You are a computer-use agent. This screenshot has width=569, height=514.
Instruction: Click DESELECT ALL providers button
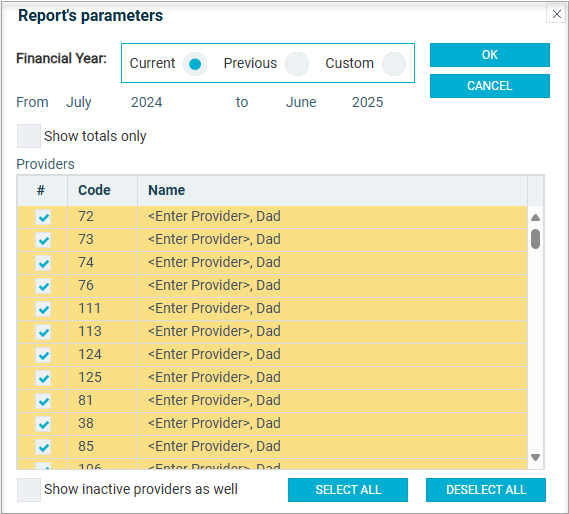click(x=486, y=490)
